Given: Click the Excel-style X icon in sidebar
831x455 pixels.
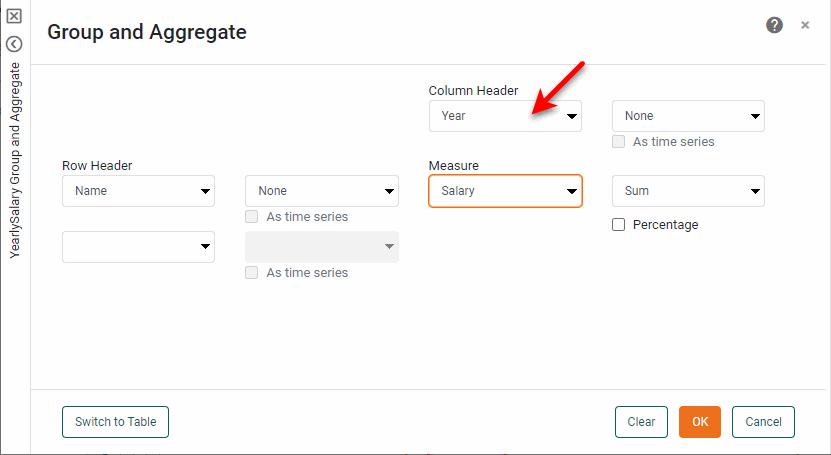Looking at the screenshot, I should point(14,16).
